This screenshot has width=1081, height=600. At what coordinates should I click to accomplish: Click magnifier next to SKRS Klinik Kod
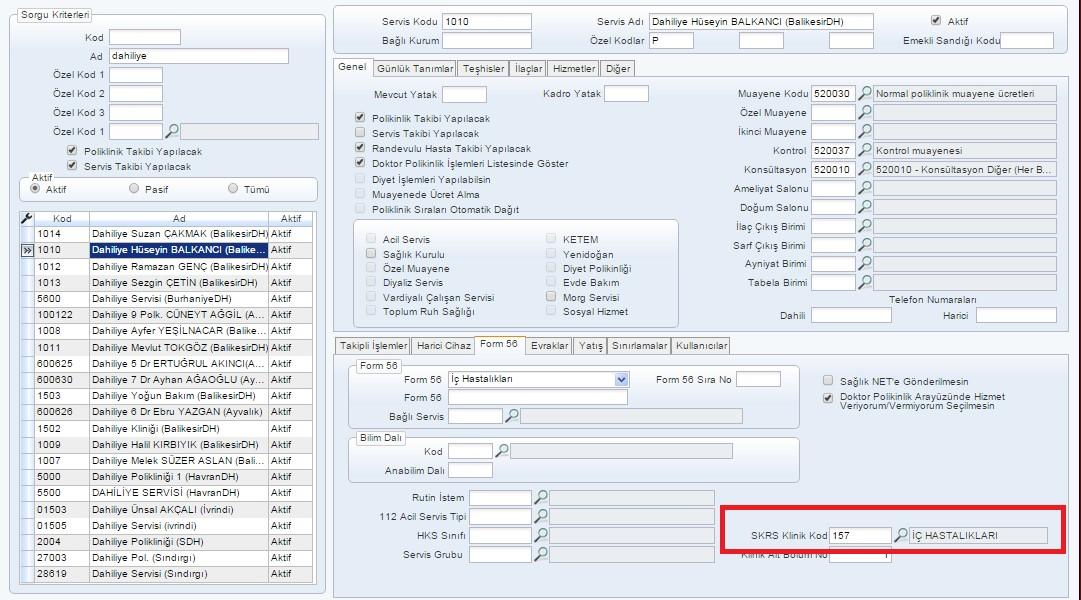[900, 536]
